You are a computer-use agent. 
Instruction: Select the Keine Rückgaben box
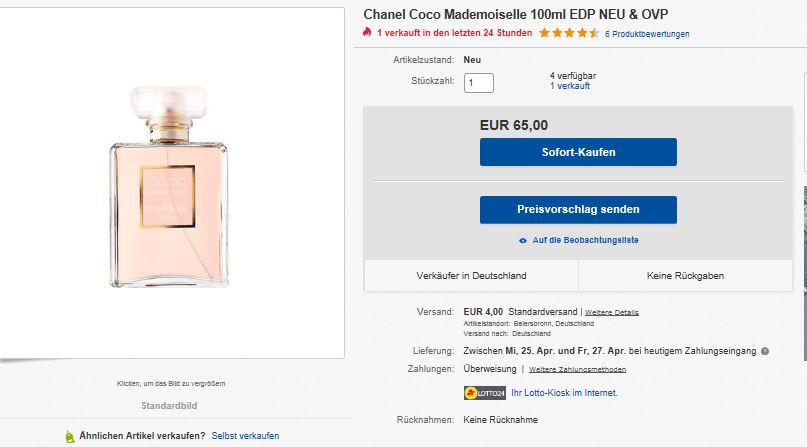(x=685, y=276)
